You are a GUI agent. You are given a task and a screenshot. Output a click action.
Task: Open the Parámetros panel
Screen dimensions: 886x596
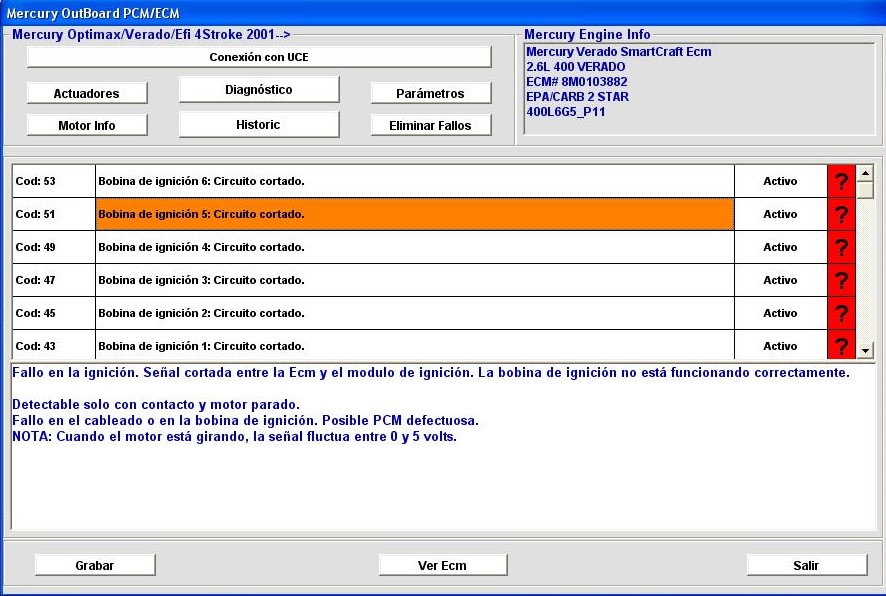pos(430,93)
